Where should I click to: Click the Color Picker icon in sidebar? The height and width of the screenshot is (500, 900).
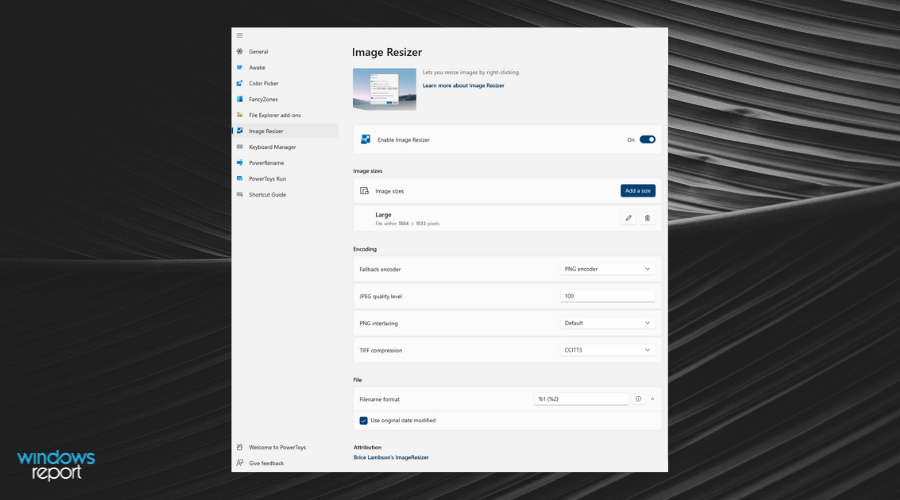(240, 83)
